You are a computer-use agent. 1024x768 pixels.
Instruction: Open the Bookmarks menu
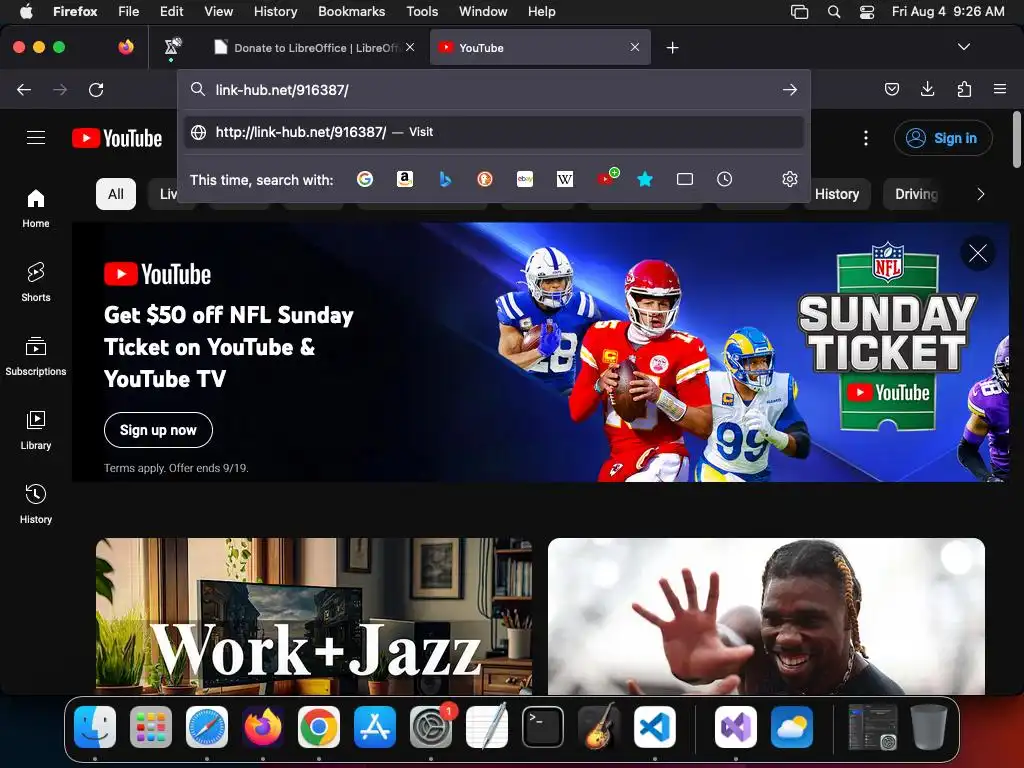[351, 11]
